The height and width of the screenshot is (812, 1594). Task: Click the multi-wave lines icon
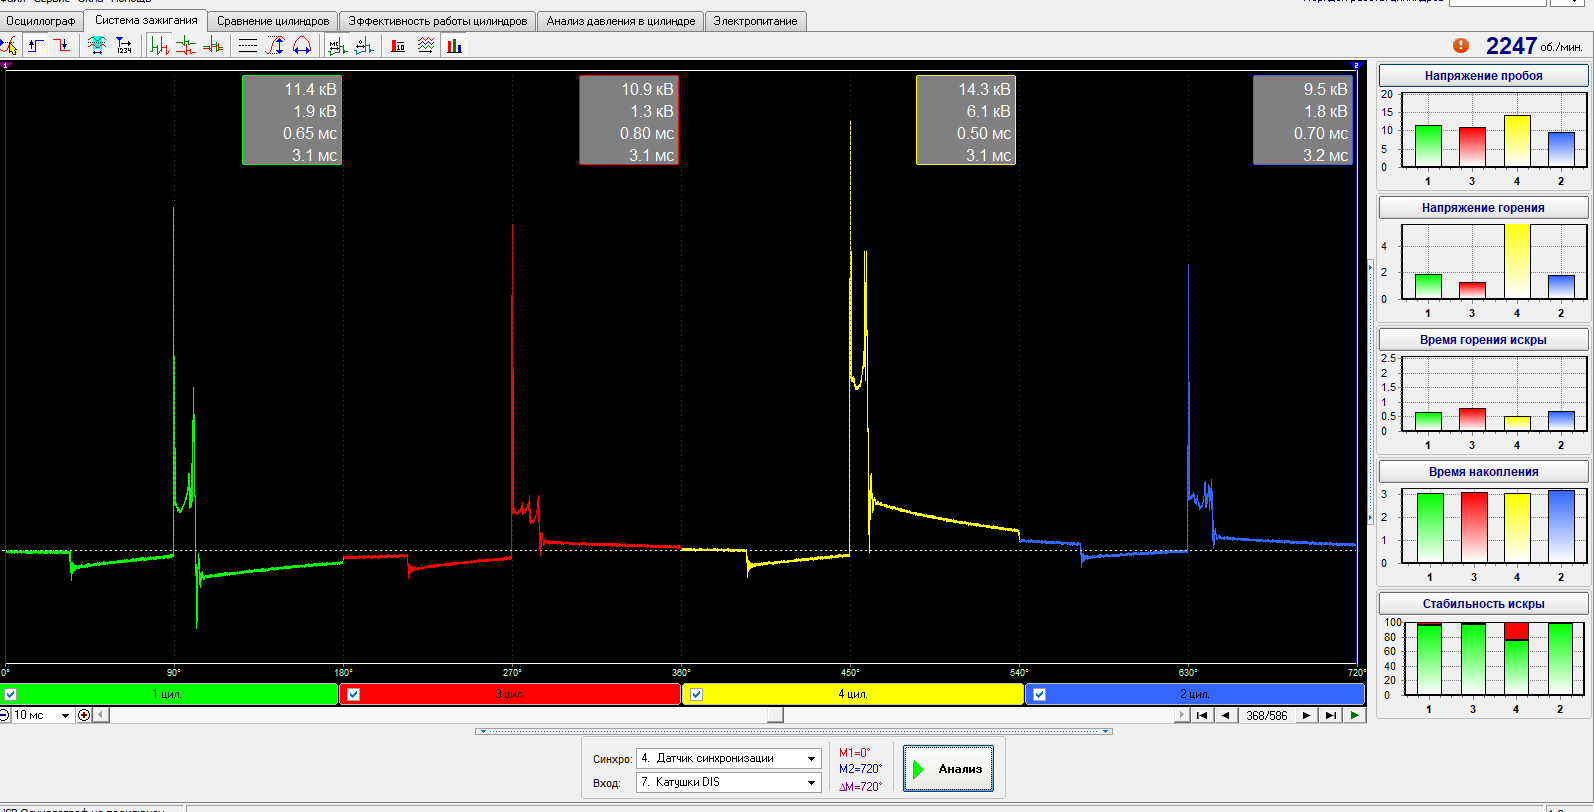click(x=426, y=45)
